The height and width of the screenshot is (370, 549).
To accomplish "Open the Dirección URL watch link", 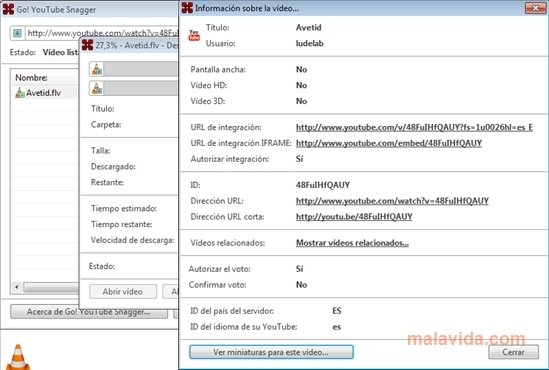I will click(x=392, y=201).
